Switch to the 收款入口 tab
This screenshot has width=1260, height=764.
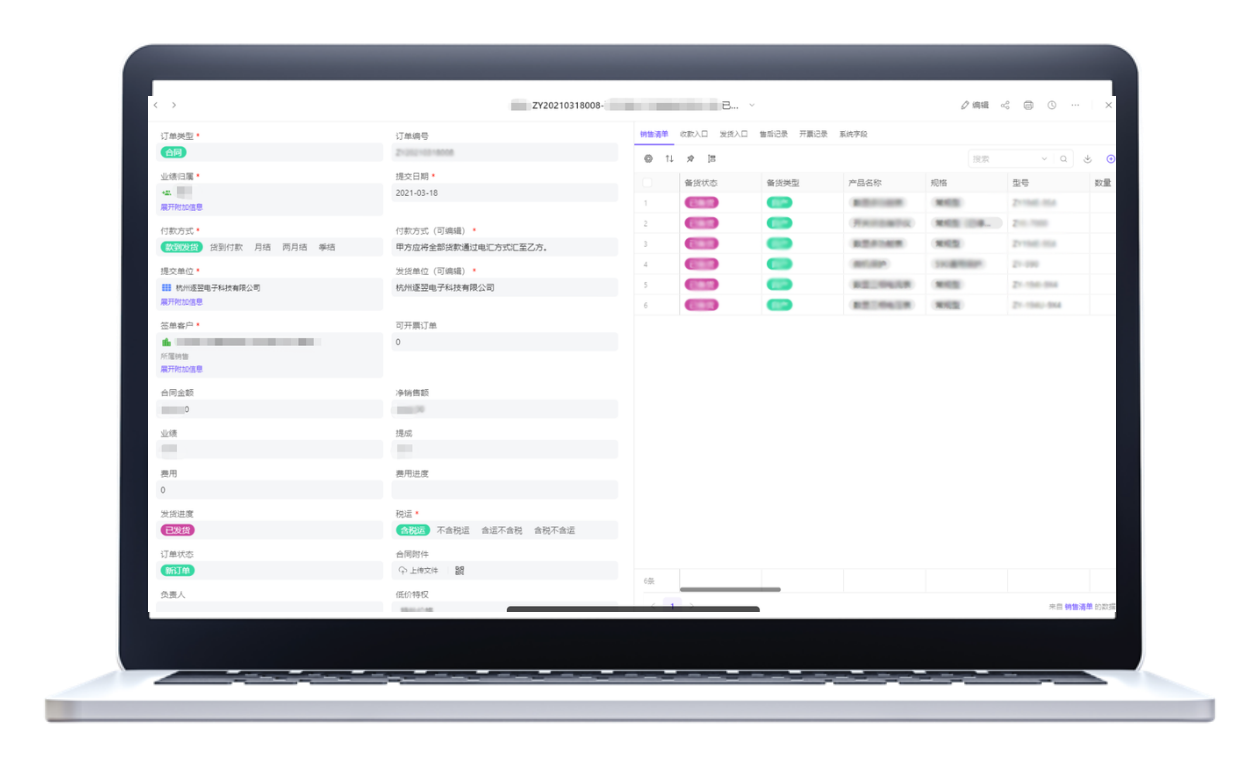694,133
